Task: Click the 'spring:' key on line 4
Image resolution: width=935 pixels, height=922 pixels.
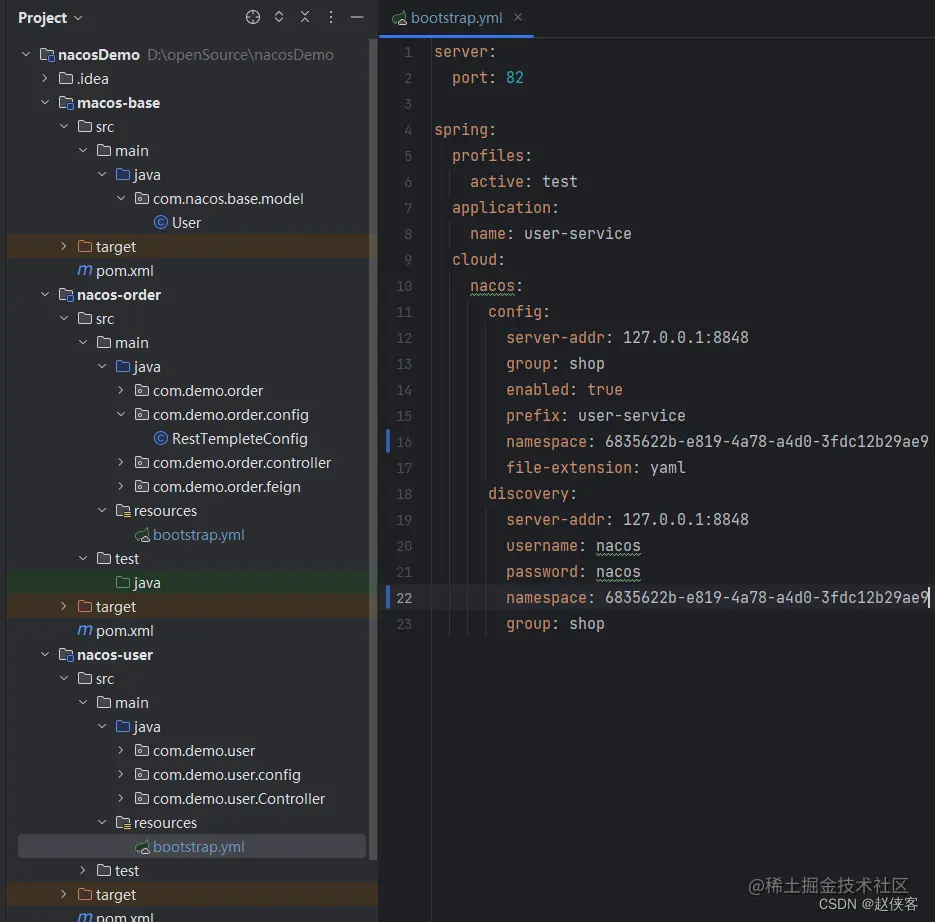Action: [465, 129]
